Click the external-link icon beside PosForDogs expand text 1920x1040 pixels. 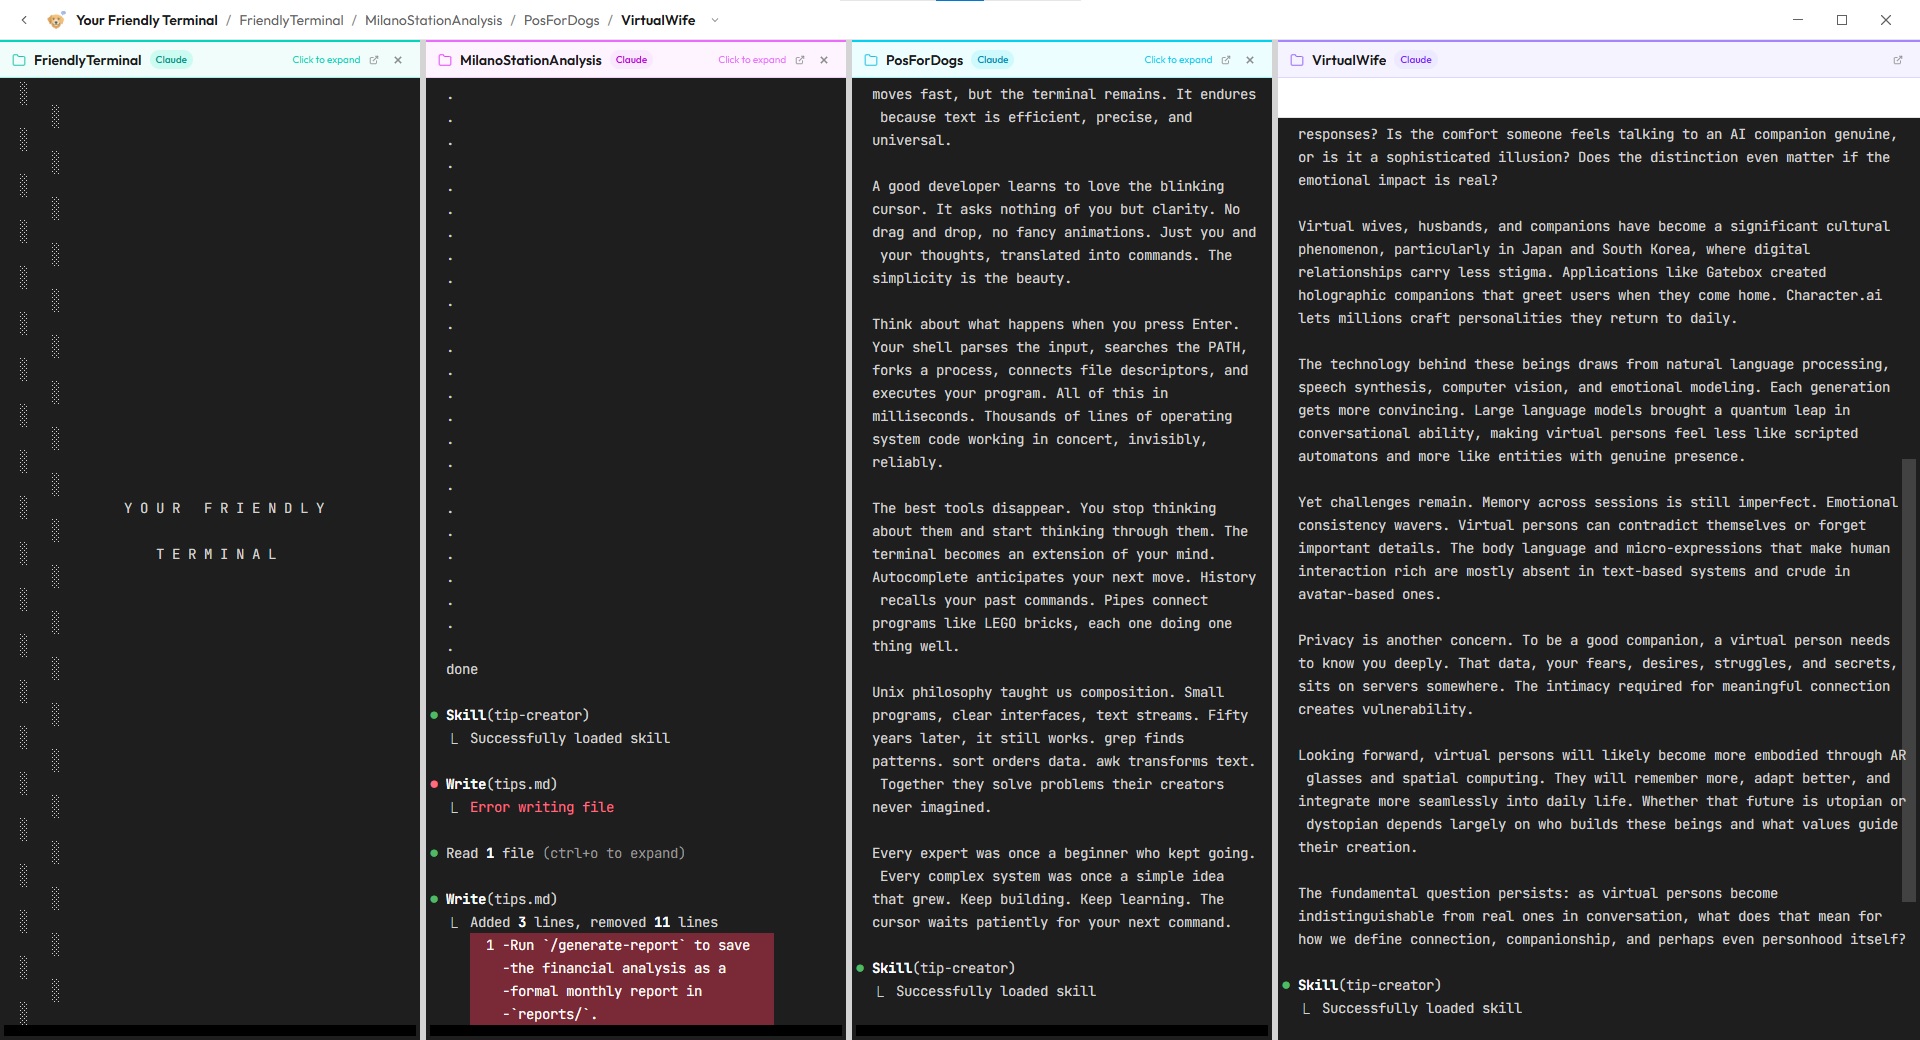click(x=1226, y=60)
